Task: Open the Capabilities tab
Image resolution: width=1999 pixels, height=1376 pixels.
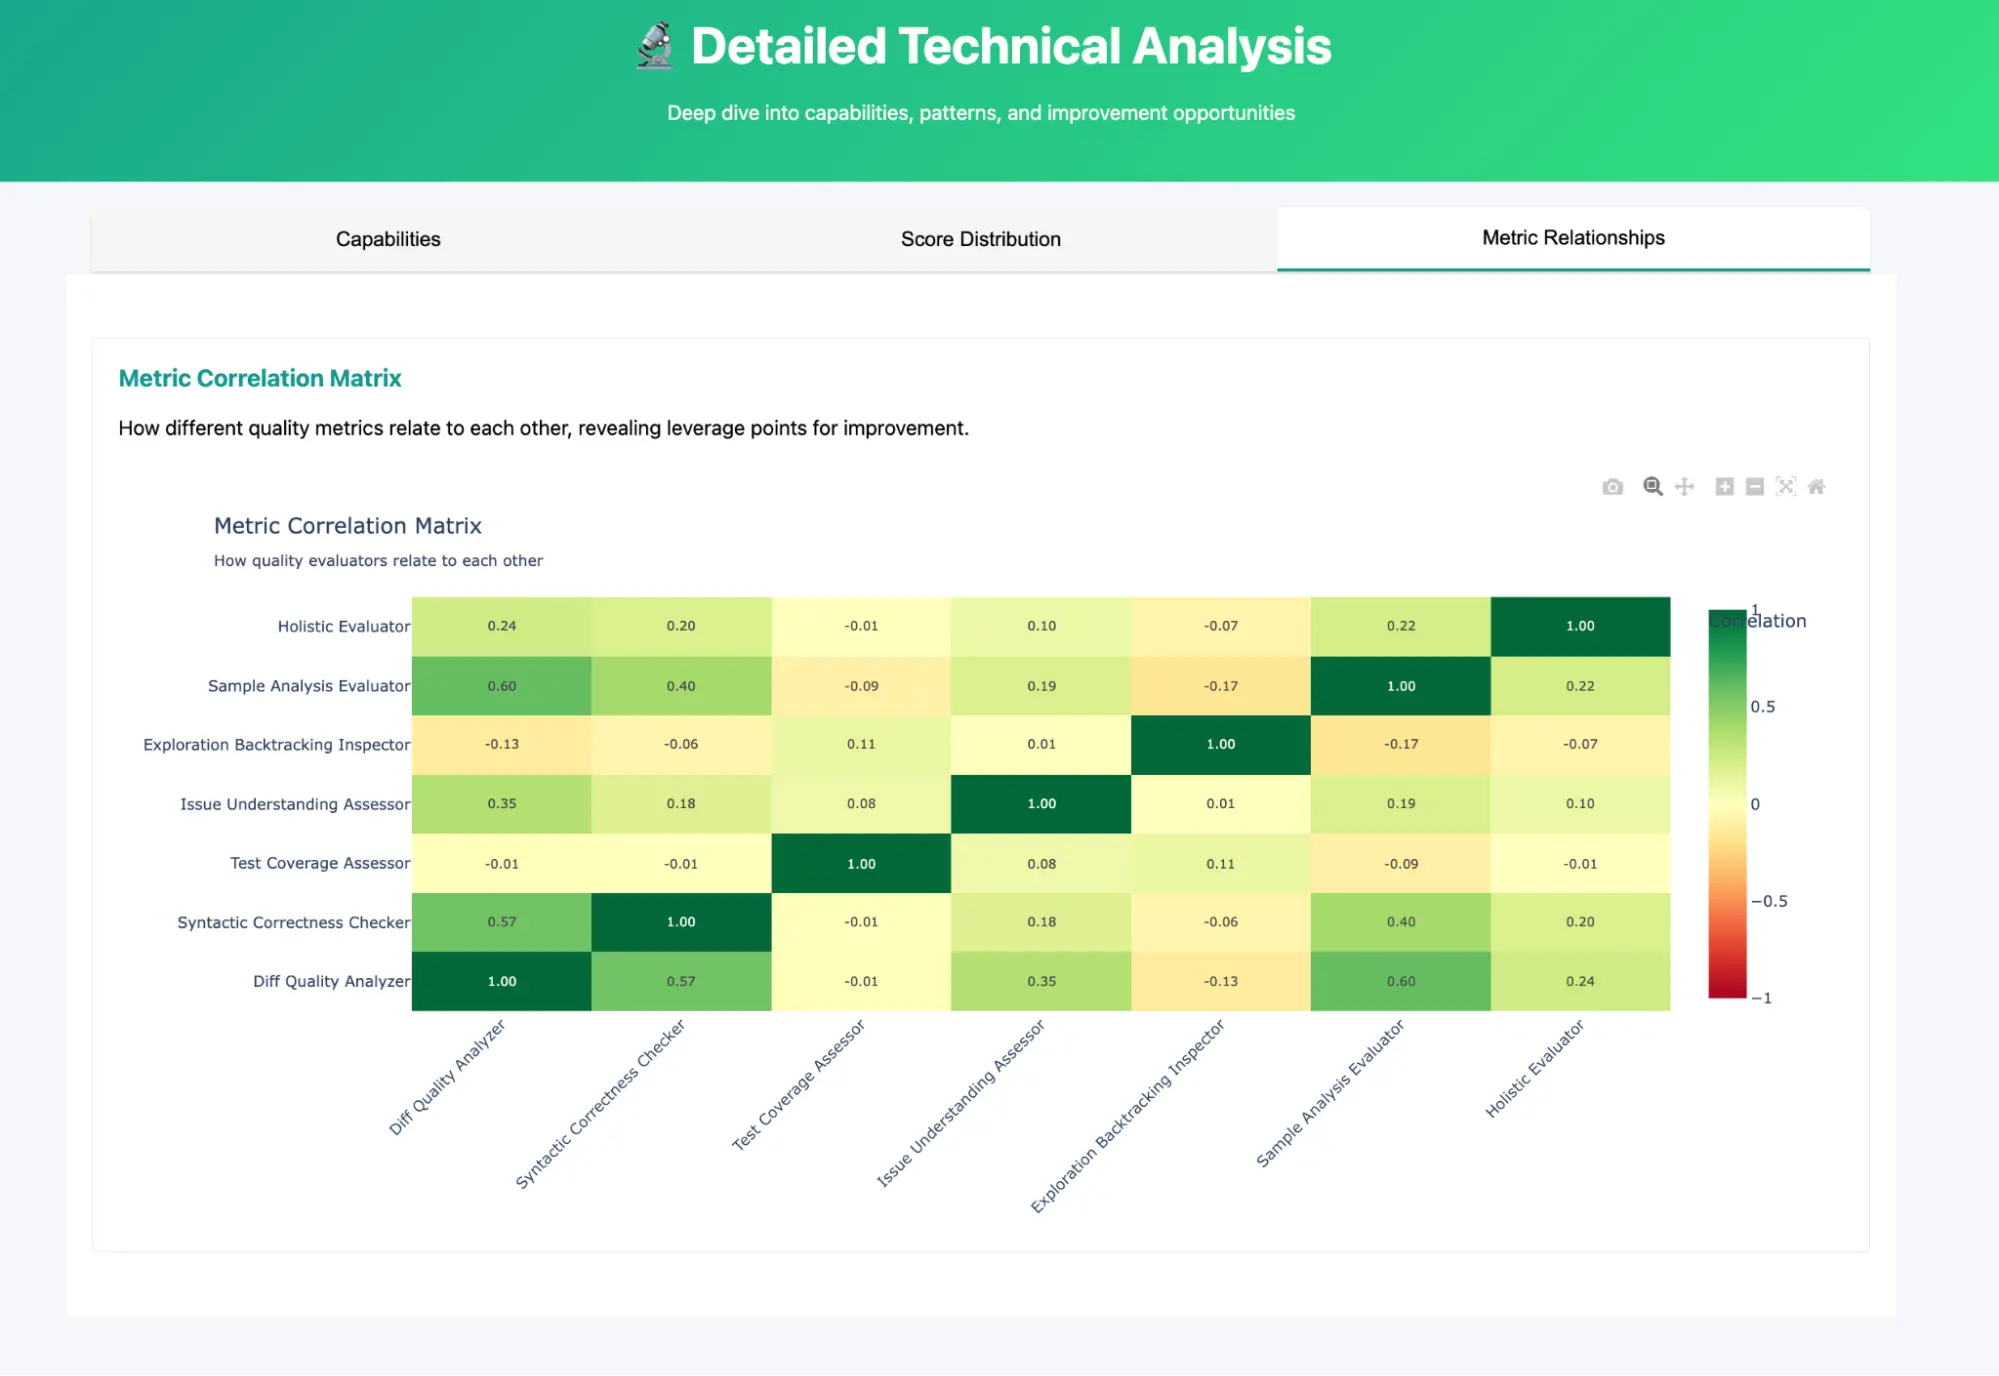Action: [388, 239]
